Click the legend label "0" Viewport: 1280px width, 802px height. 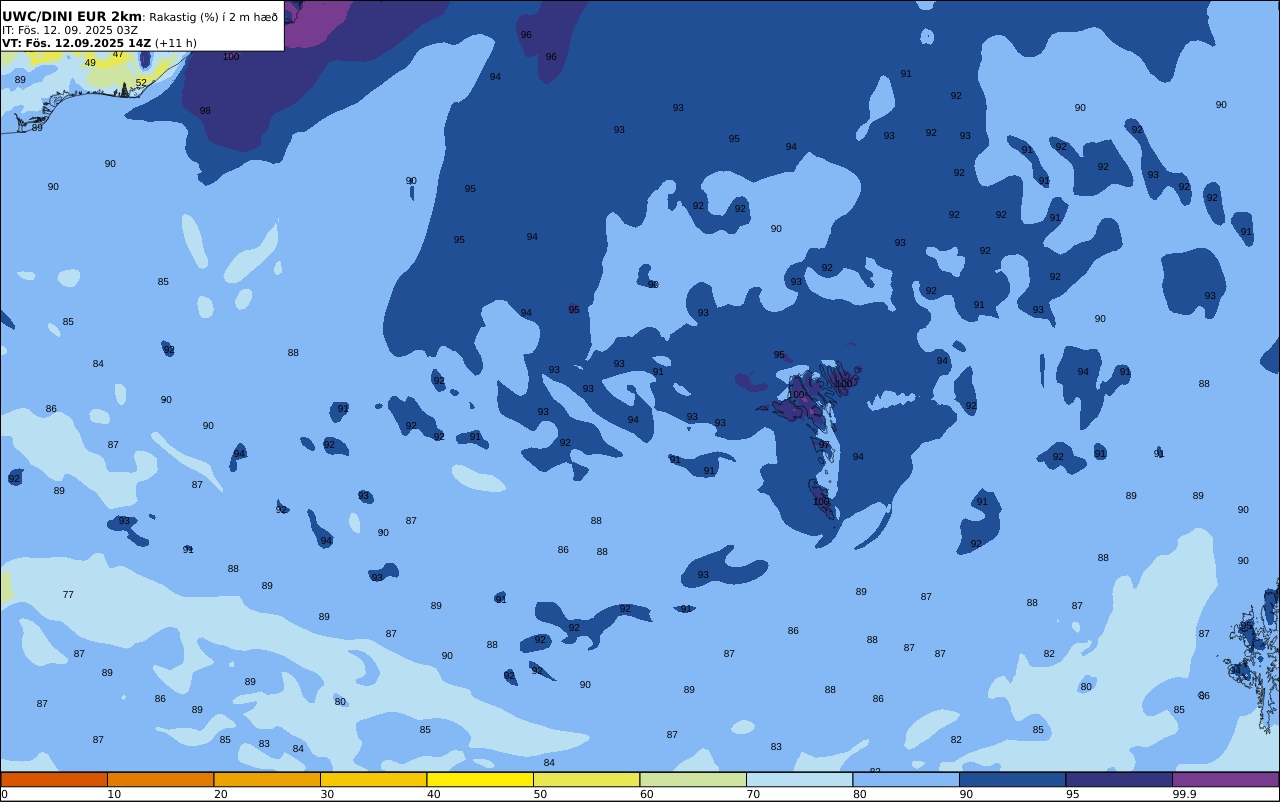click(4, 794)
